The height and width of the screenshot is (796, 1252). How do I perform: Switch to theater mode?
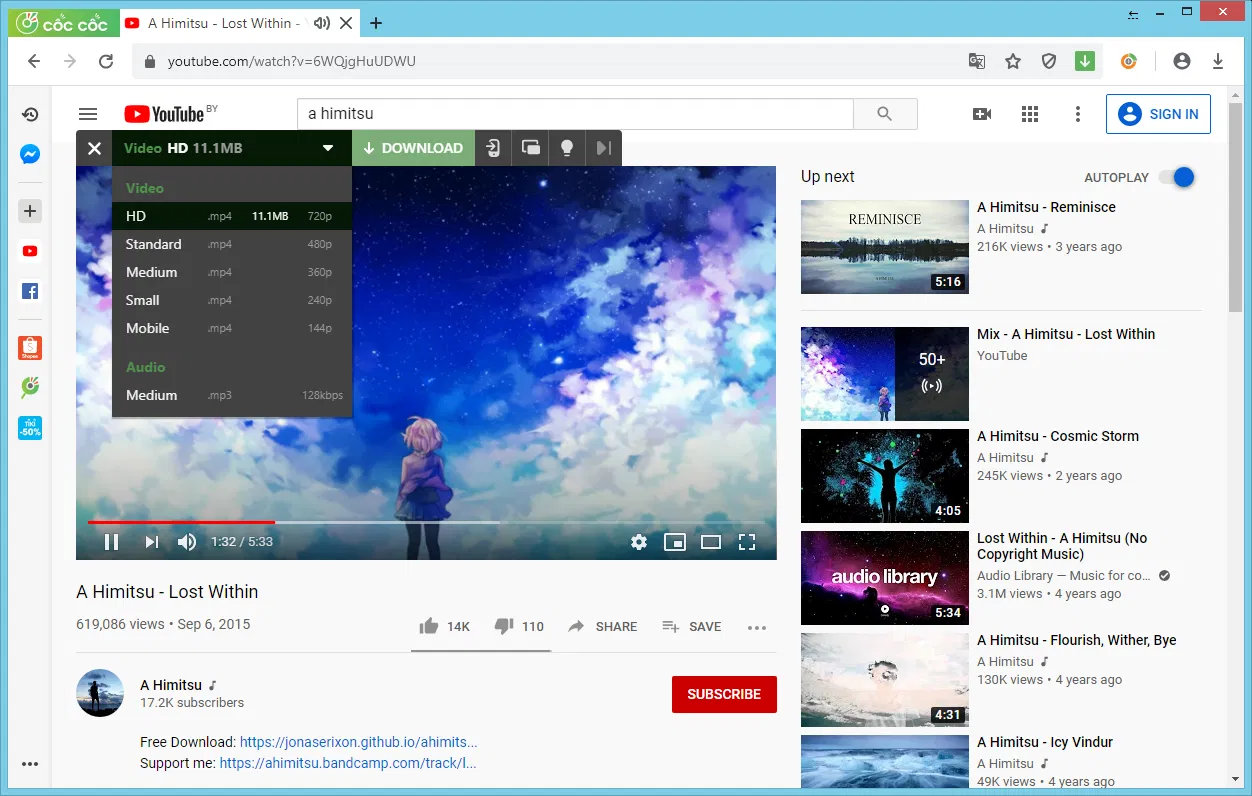711,542
